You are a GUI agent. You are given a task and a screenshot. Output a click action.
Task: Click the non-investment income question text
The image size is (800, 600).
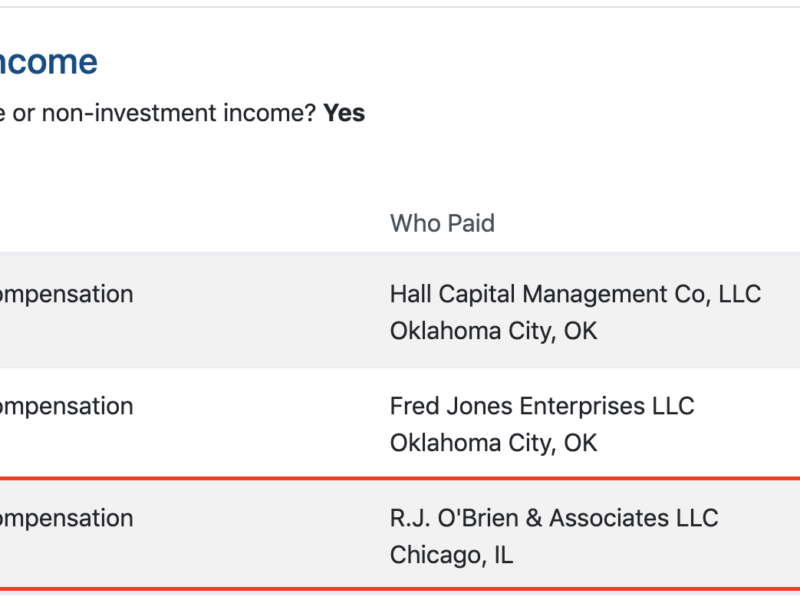[x=160, y=113]
